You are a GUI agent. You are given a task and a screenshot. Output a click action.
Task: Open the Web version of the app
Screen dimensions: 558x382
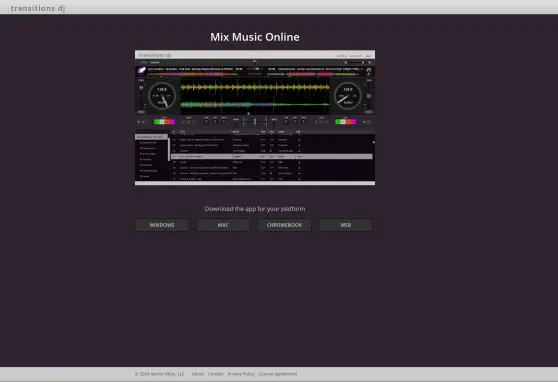346,225
